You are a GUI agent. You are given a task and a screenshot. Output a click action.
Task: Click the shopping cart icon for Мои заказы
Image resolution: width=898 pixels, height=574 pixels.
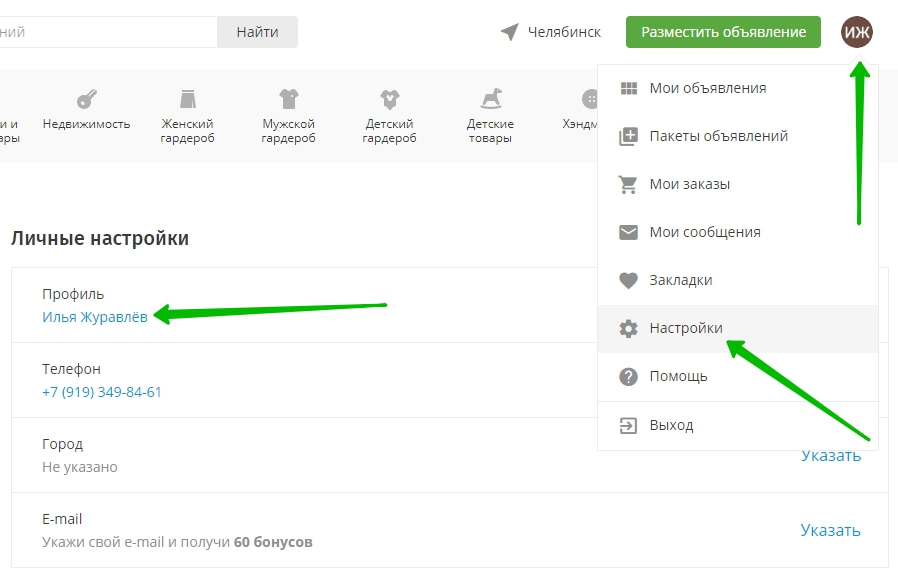(628, 184)
